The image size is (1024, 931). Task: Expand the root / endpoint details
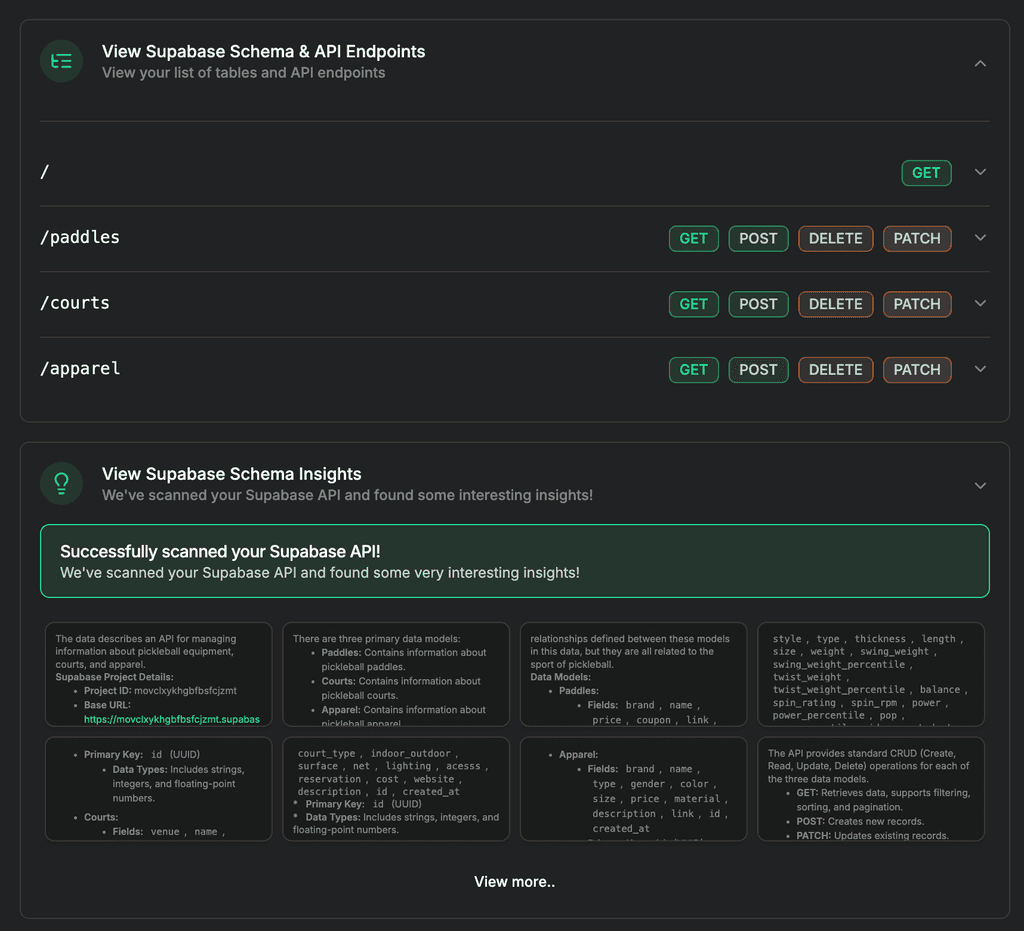pyautogui.click(x=980, y=172)
